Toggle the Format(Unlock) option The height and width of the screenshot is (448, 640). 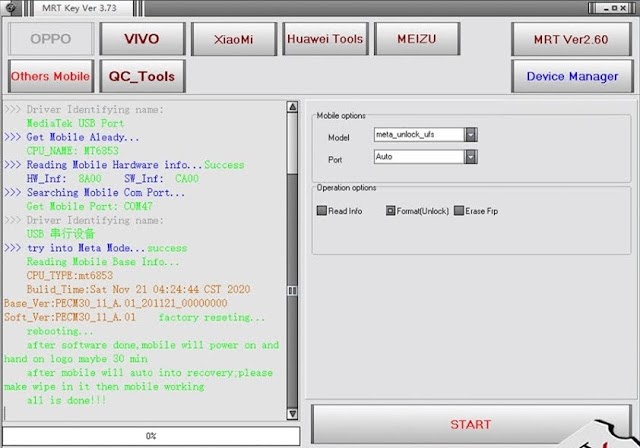click(391, 211)
